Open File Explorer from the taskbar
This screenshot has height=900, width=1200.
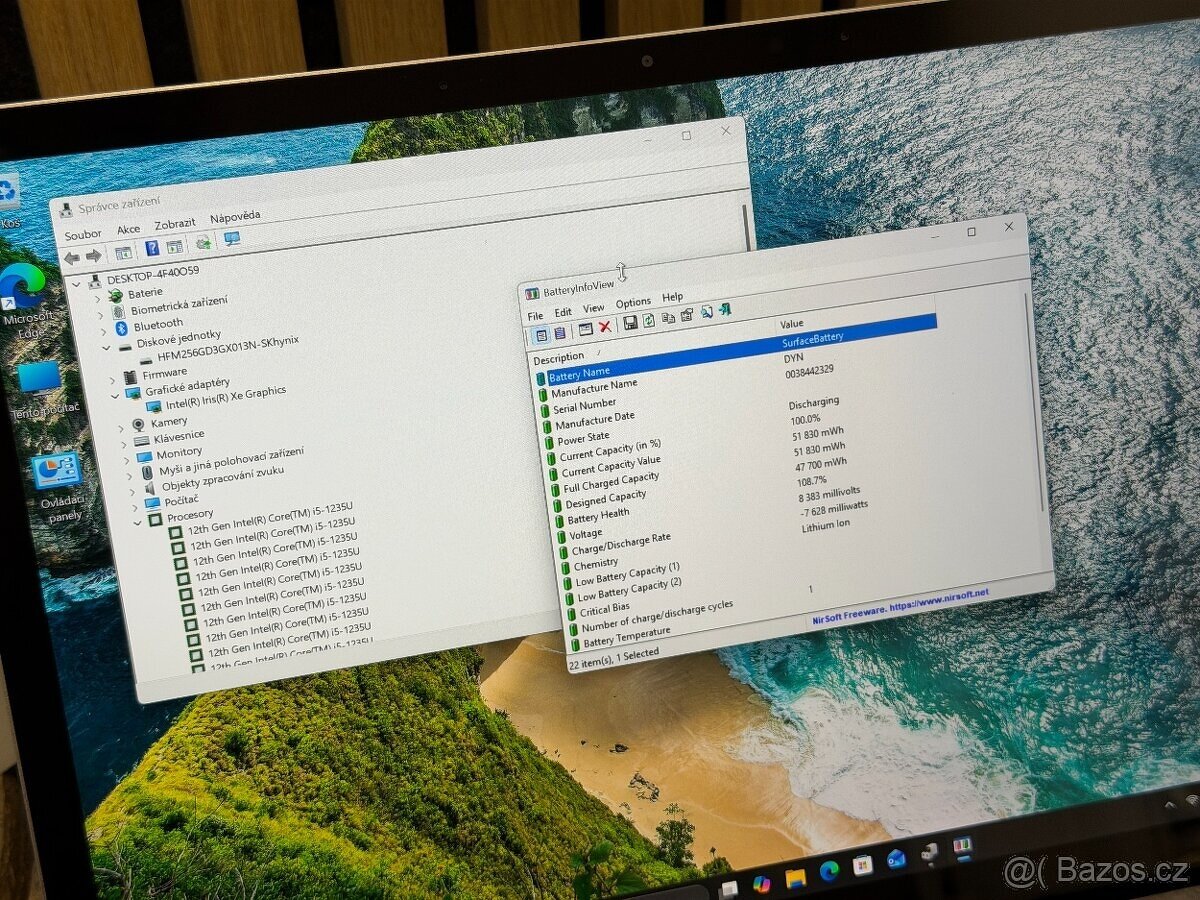[x=795, y=878]
